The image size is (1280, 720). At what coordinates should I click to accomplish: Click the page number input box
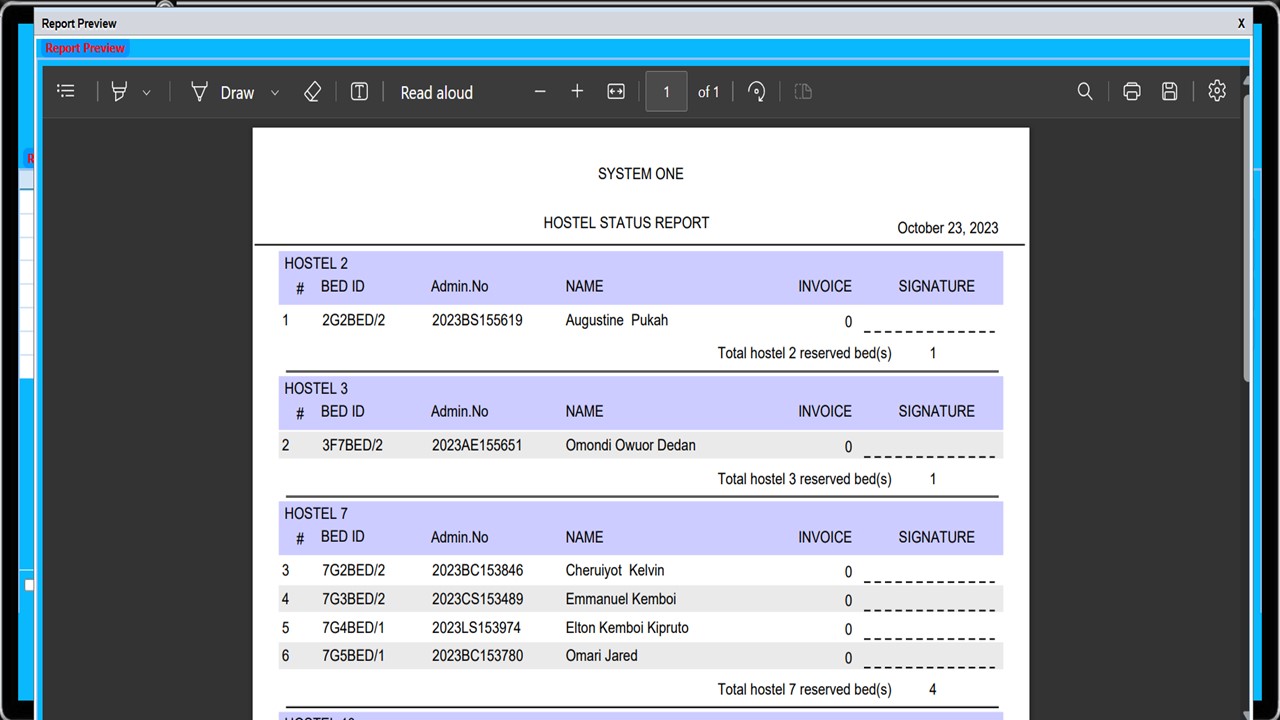point(666,92)
